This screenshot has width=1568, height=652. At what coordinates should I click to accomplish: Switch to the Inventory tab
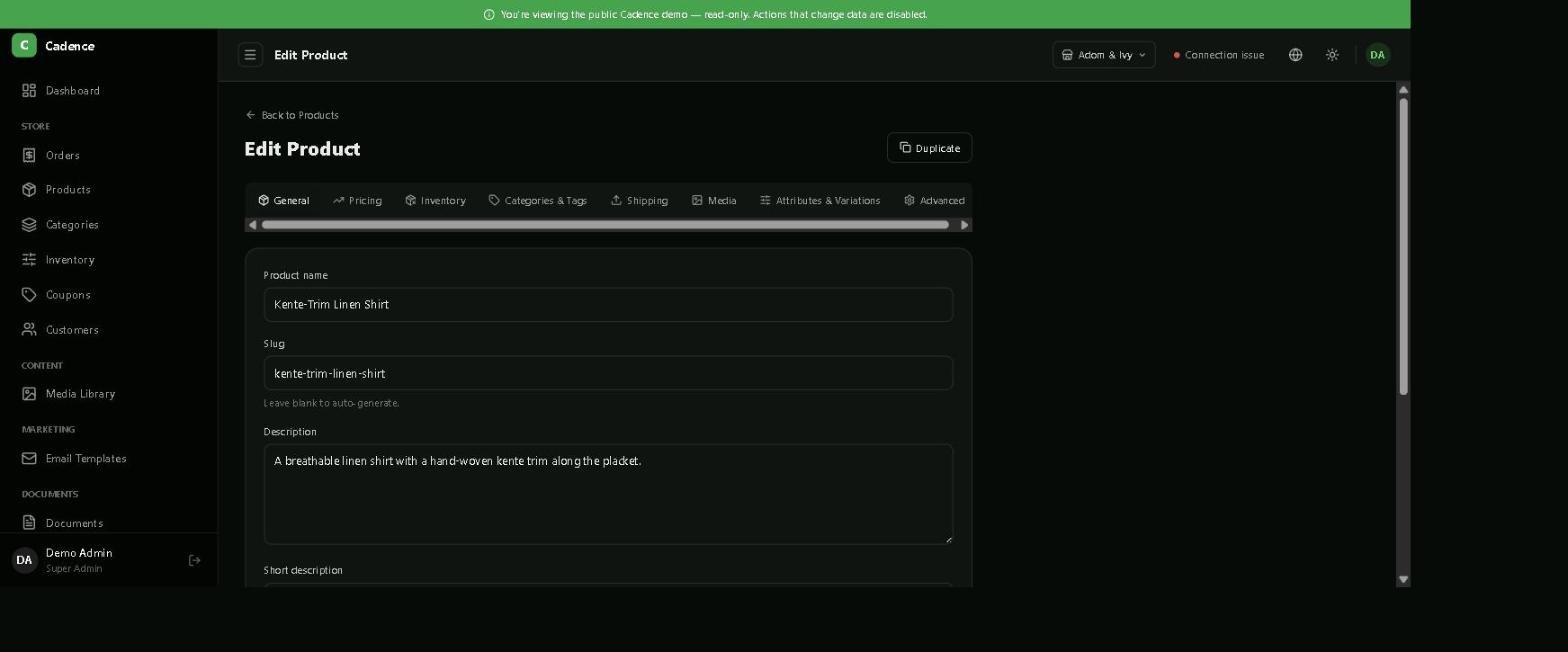coord(435,201)
